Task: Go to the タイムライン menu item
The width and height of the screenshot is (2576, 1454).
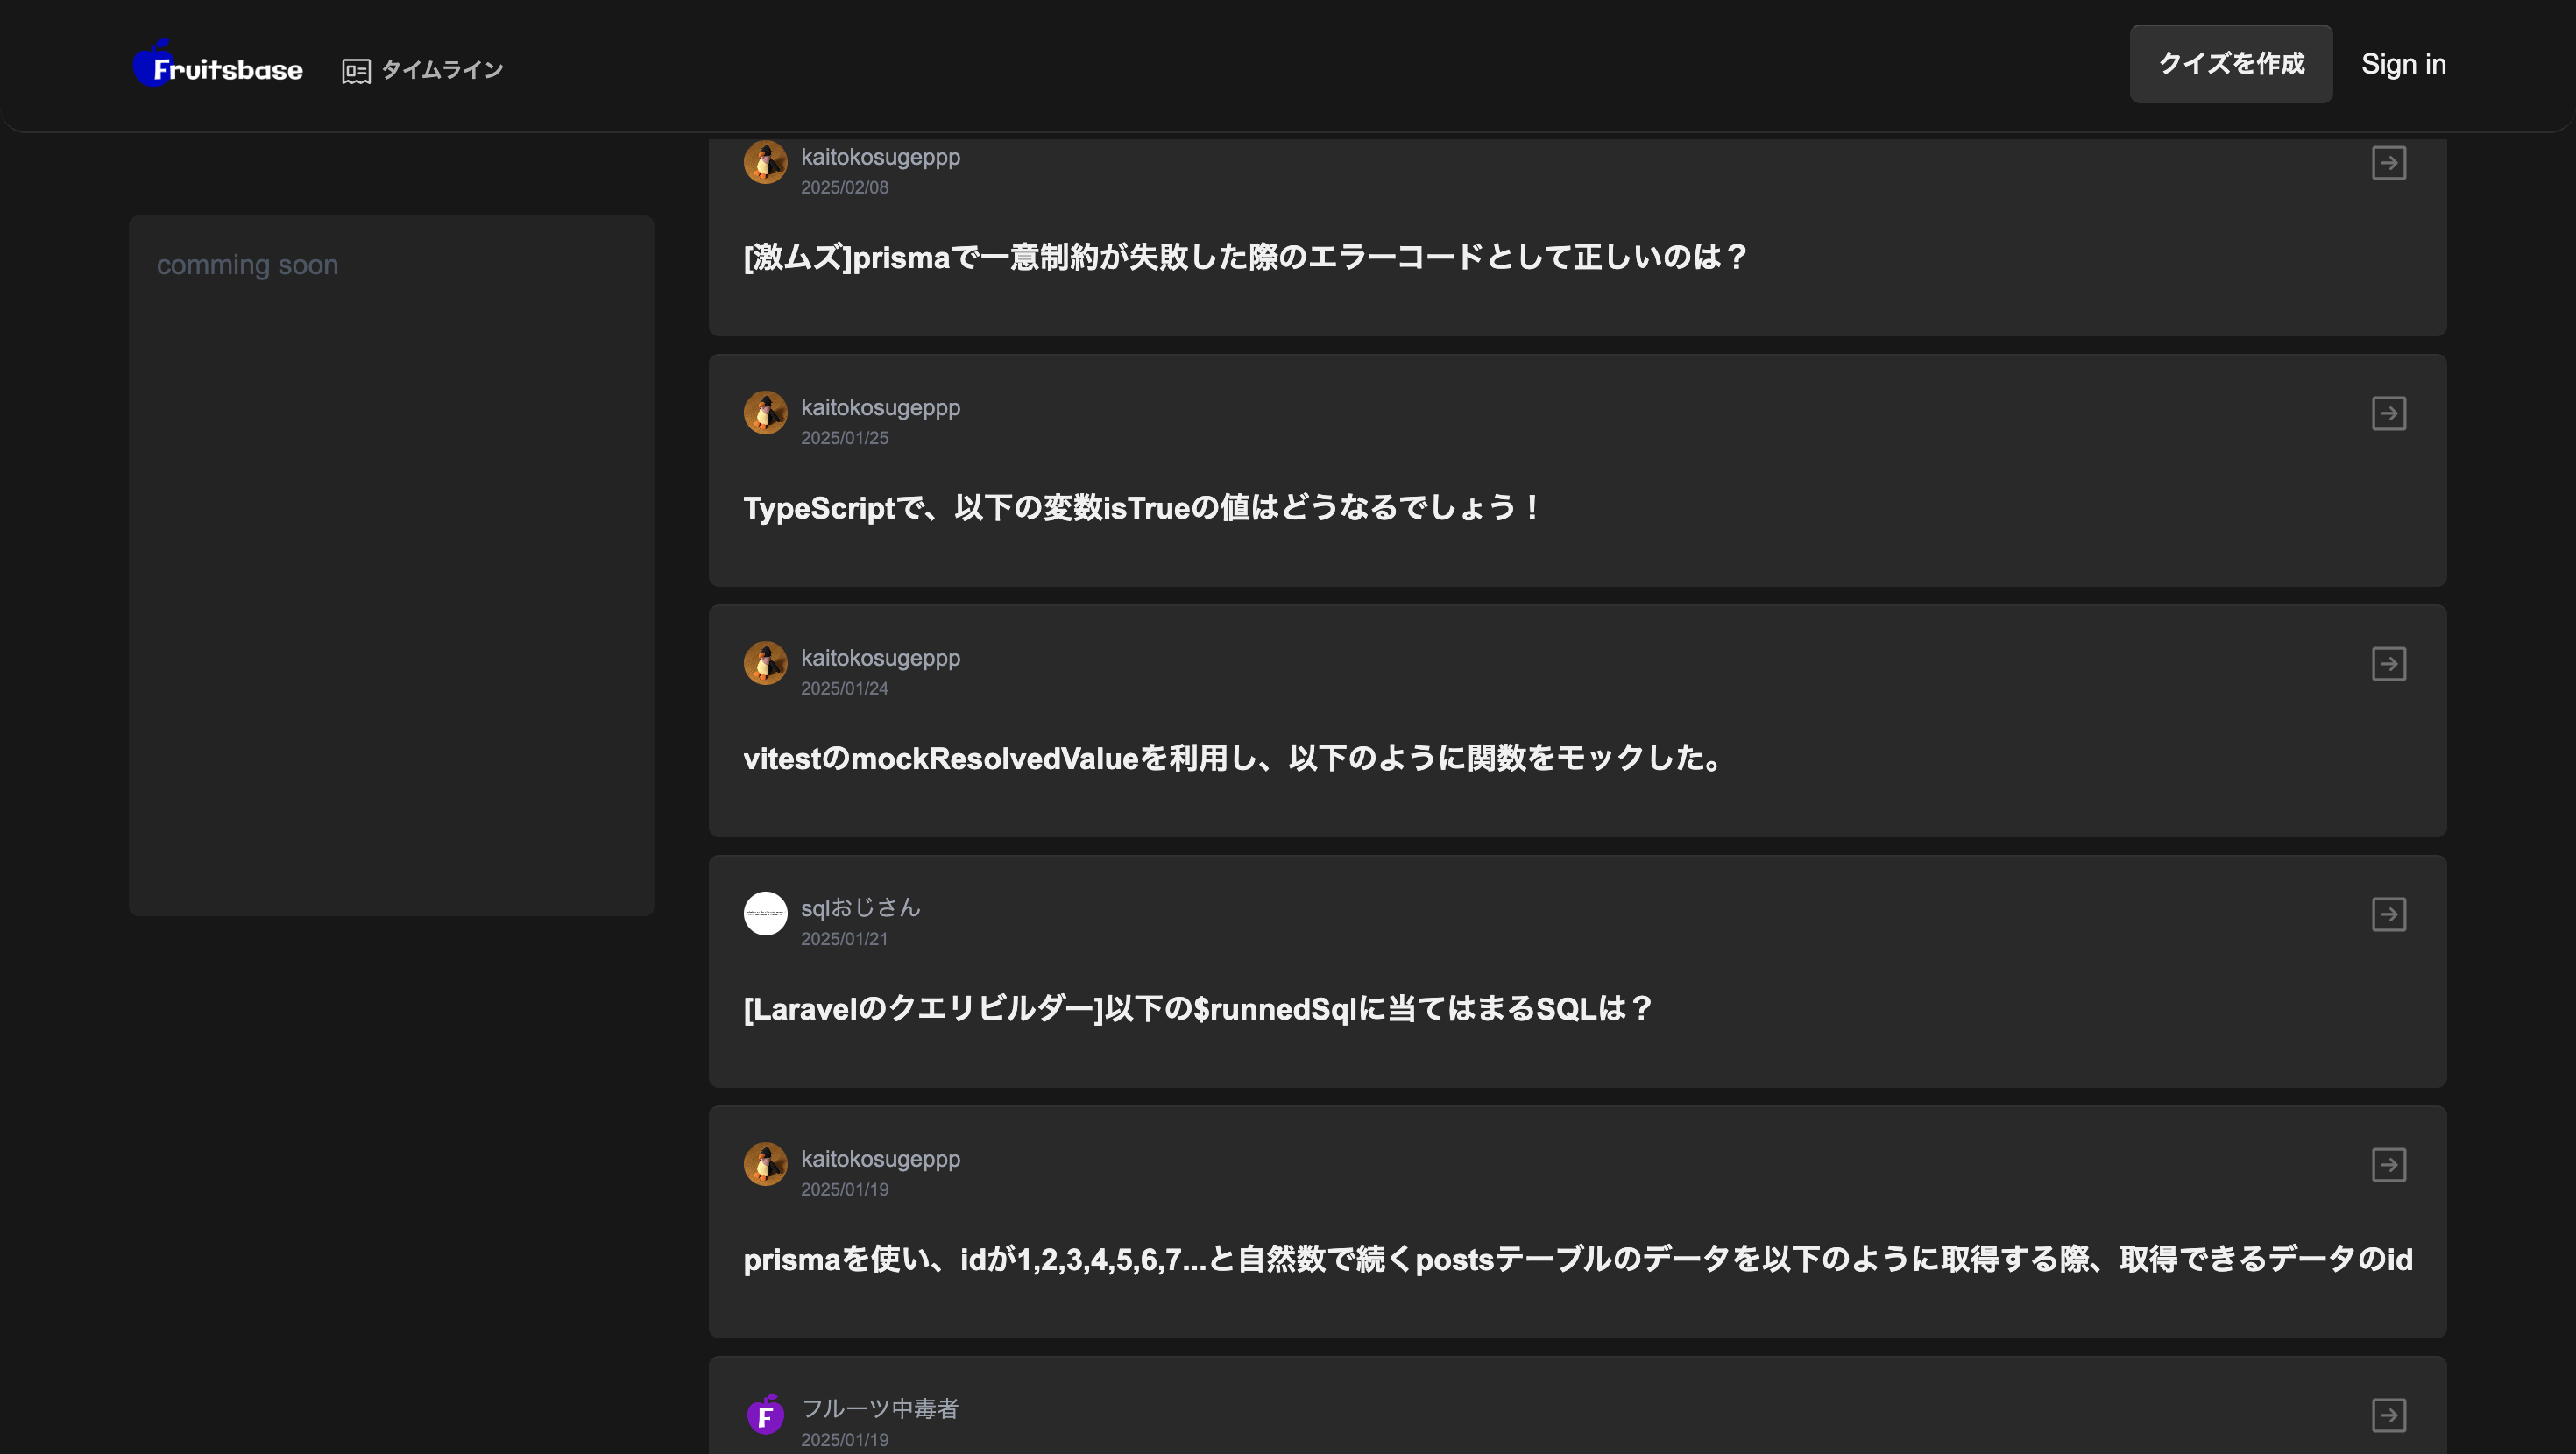Action: [x=423, y=70]
